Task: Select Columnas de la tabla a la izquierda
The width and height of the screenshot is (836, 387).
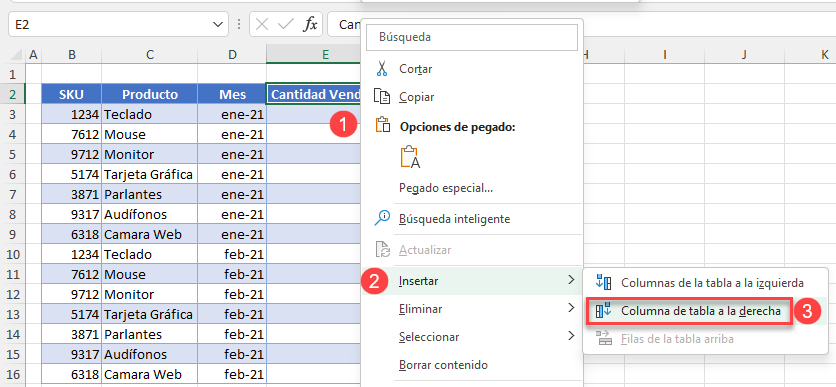Action: 712,283
